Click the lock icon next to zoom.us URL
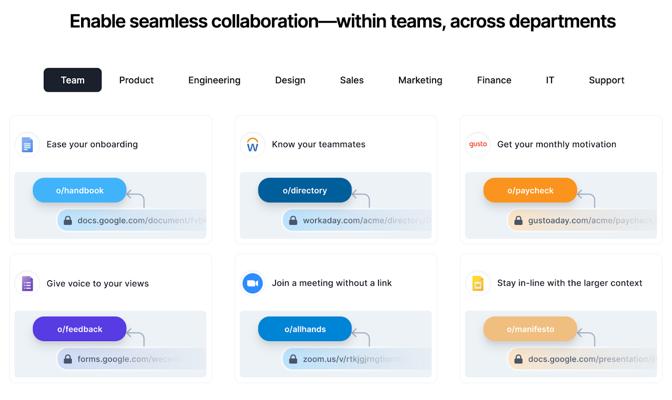The height and width of the screenshot is (400, 672). 293,359
